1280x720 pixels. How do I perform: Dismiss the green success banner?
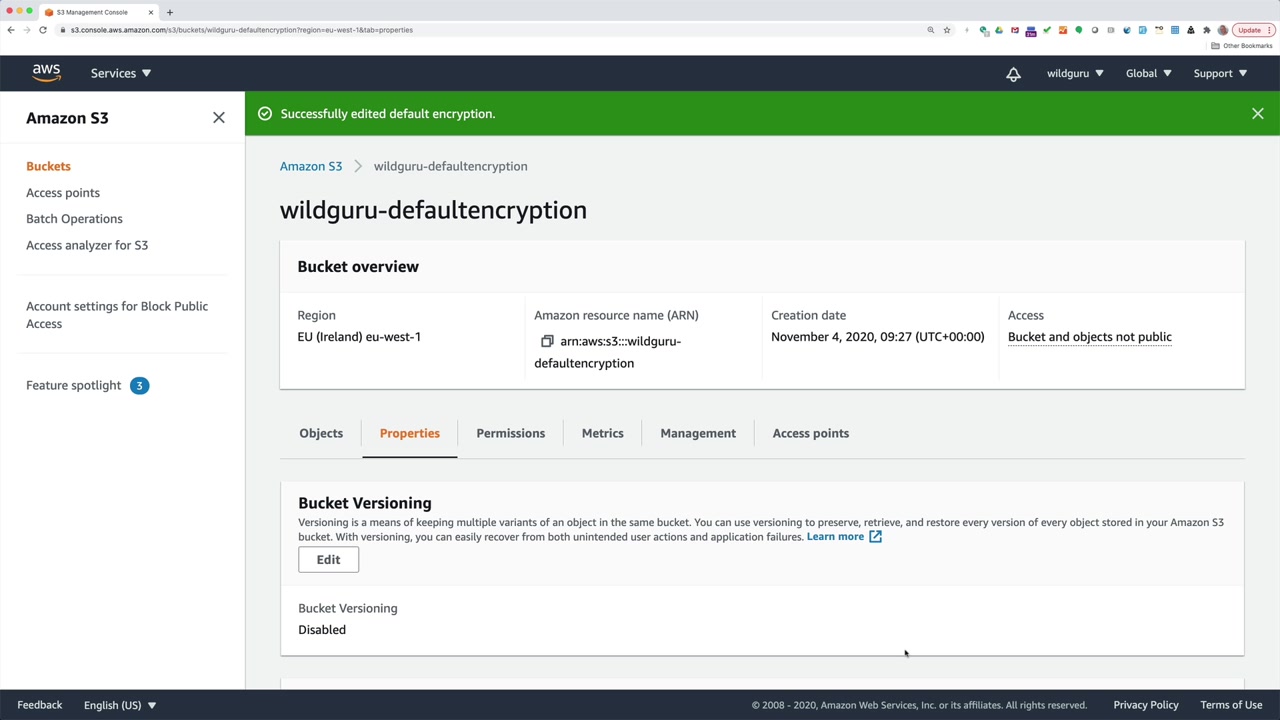pyautogui.click(x=1257, y=114)
